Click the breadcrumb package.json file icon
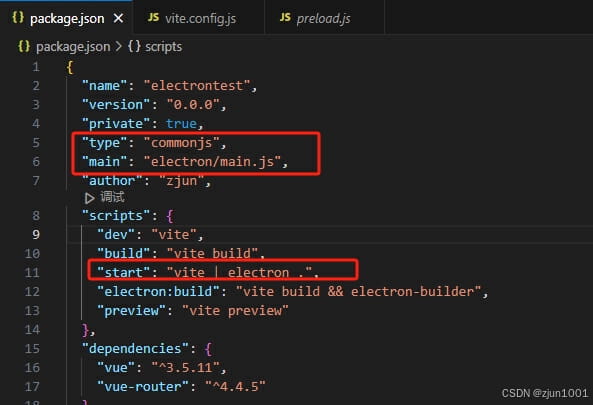The height and width of the screenshot is (405, 593). (24, 47)
